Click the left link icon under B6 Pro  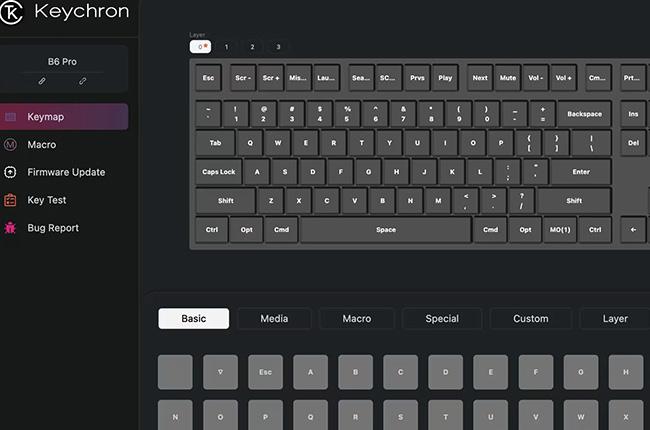point(42,81)
